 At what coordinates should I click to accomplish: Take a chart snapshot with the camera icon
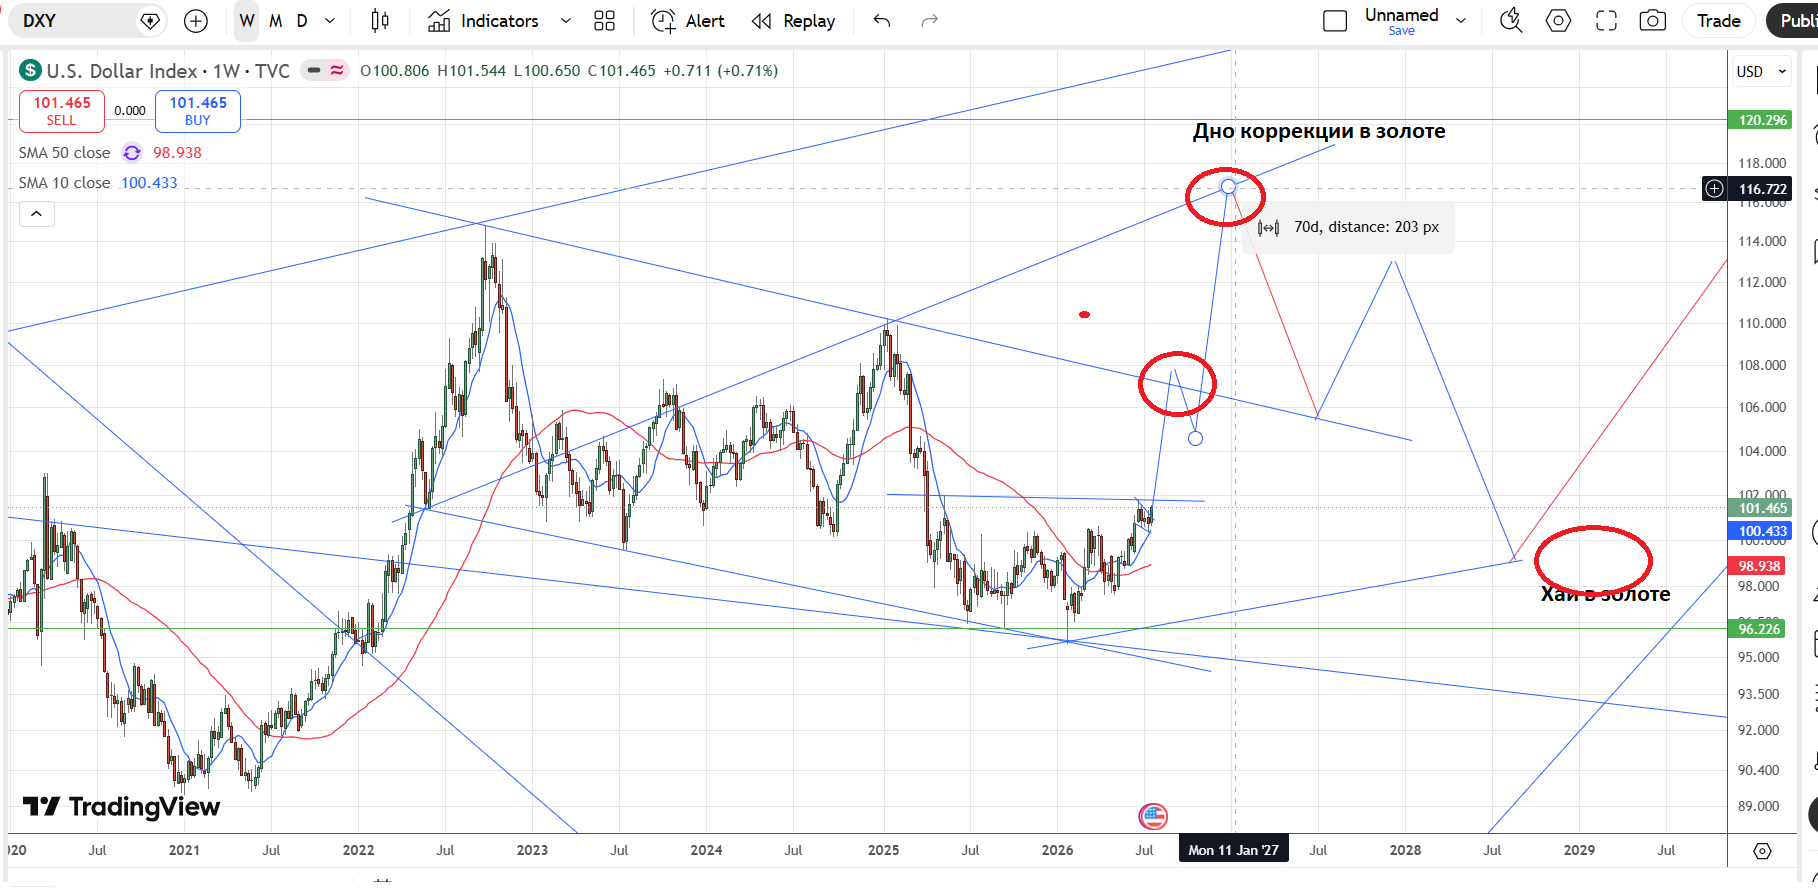pyautogui.click(x=1653, y=21)
